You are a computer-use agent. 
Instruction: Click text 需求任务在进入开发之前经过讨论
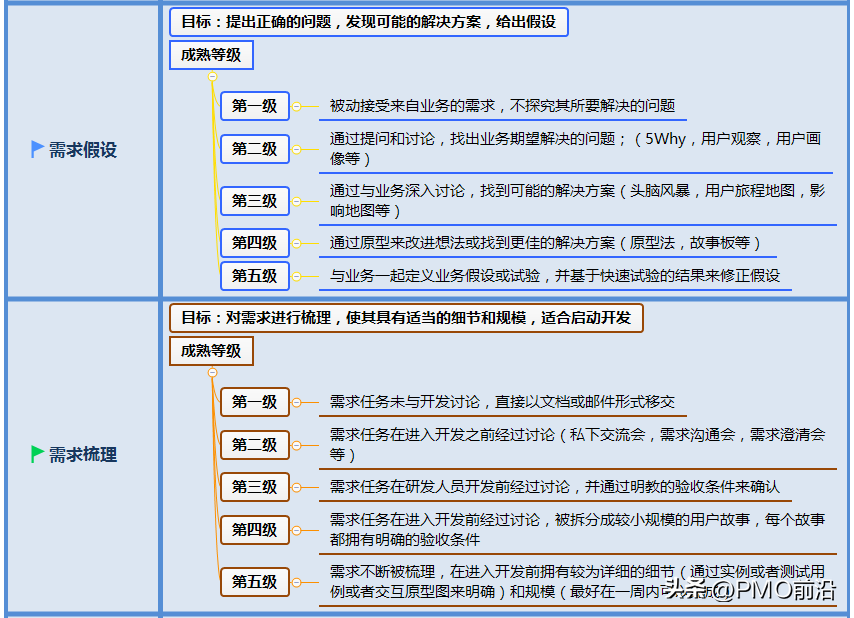(x=442, y=435)
